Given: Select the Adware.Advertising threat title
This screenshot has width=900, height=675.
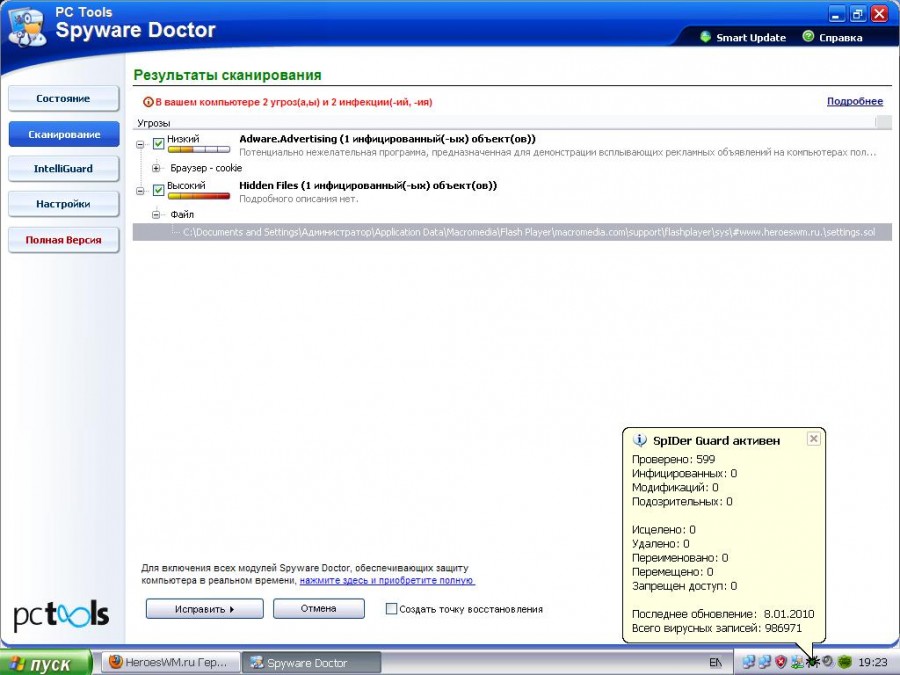Looking at the screenshot, I should [387, 139].
